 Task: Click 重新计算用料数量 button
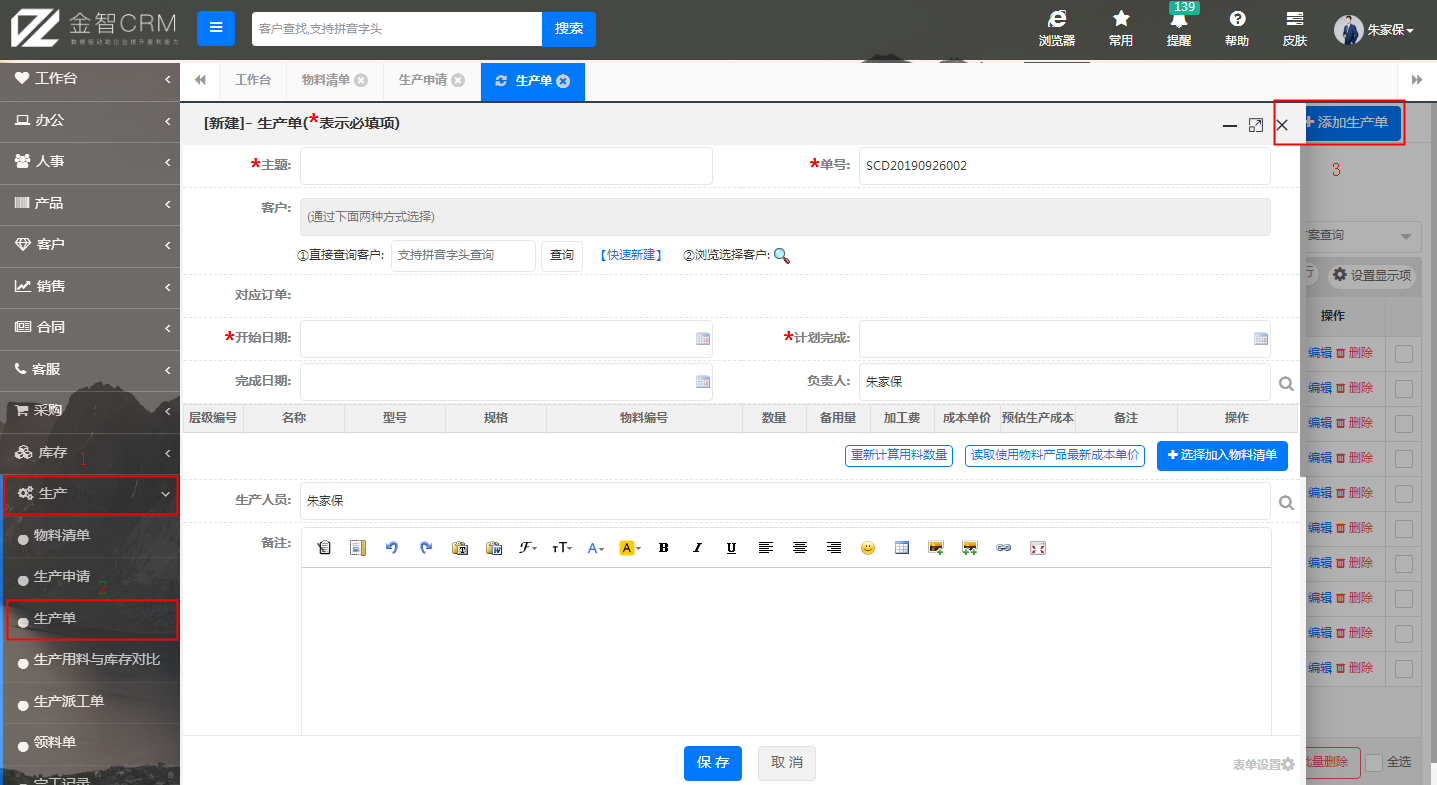(899, 456)
